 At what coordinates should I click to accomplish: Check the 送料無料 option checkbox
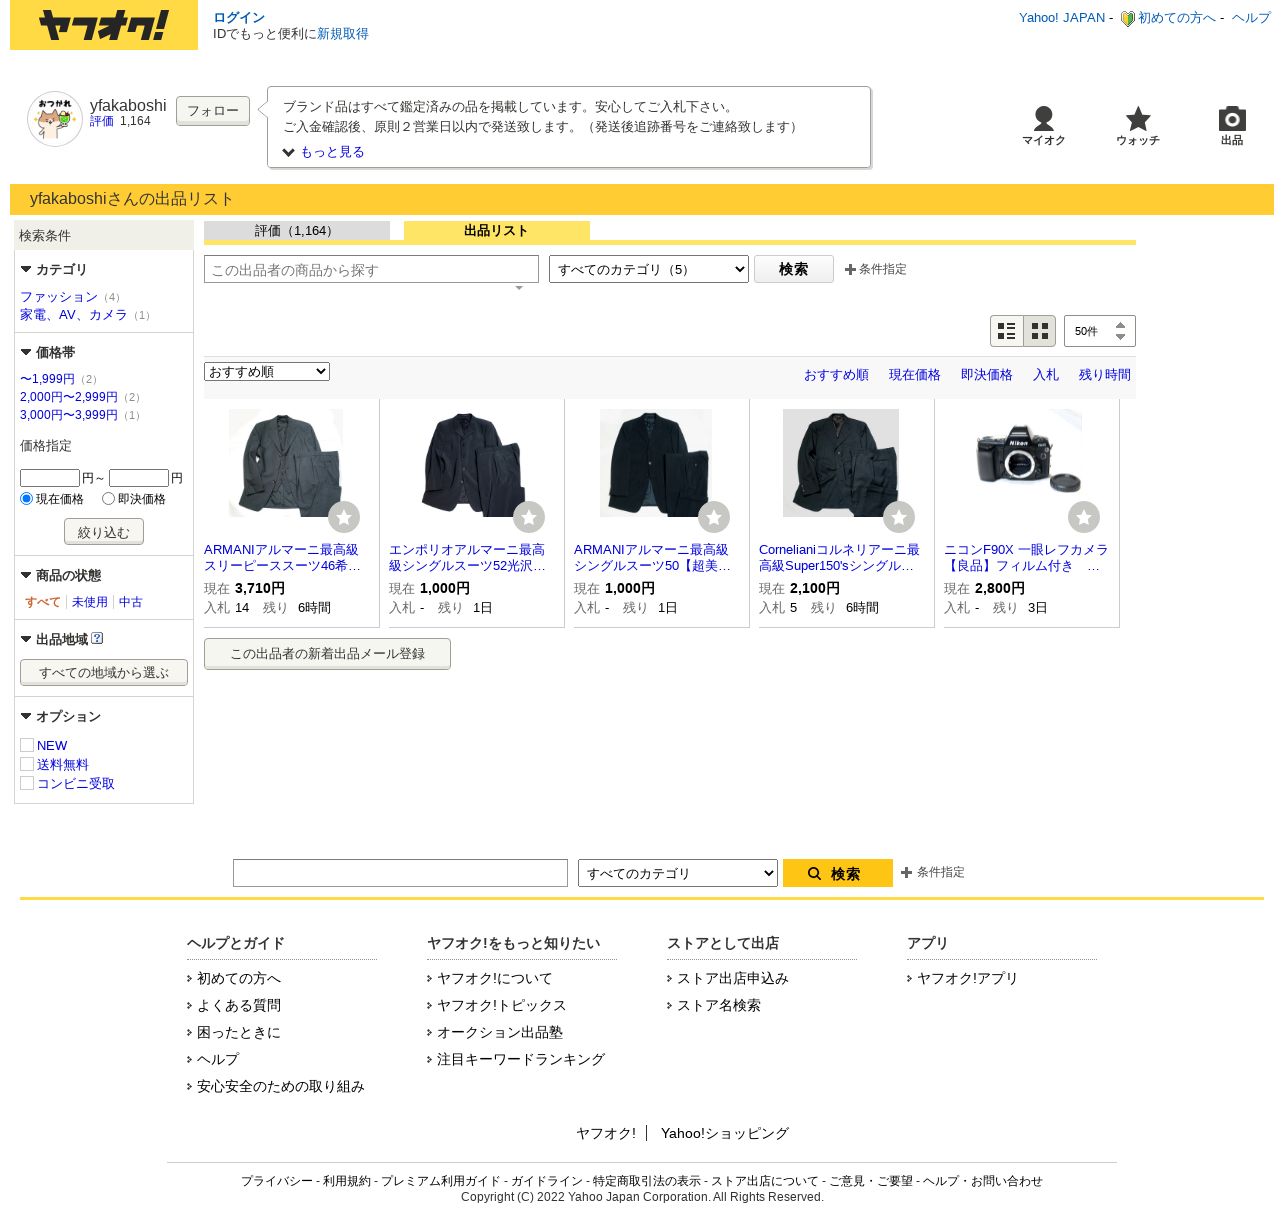pyautogui.click(x=27, y=764)
